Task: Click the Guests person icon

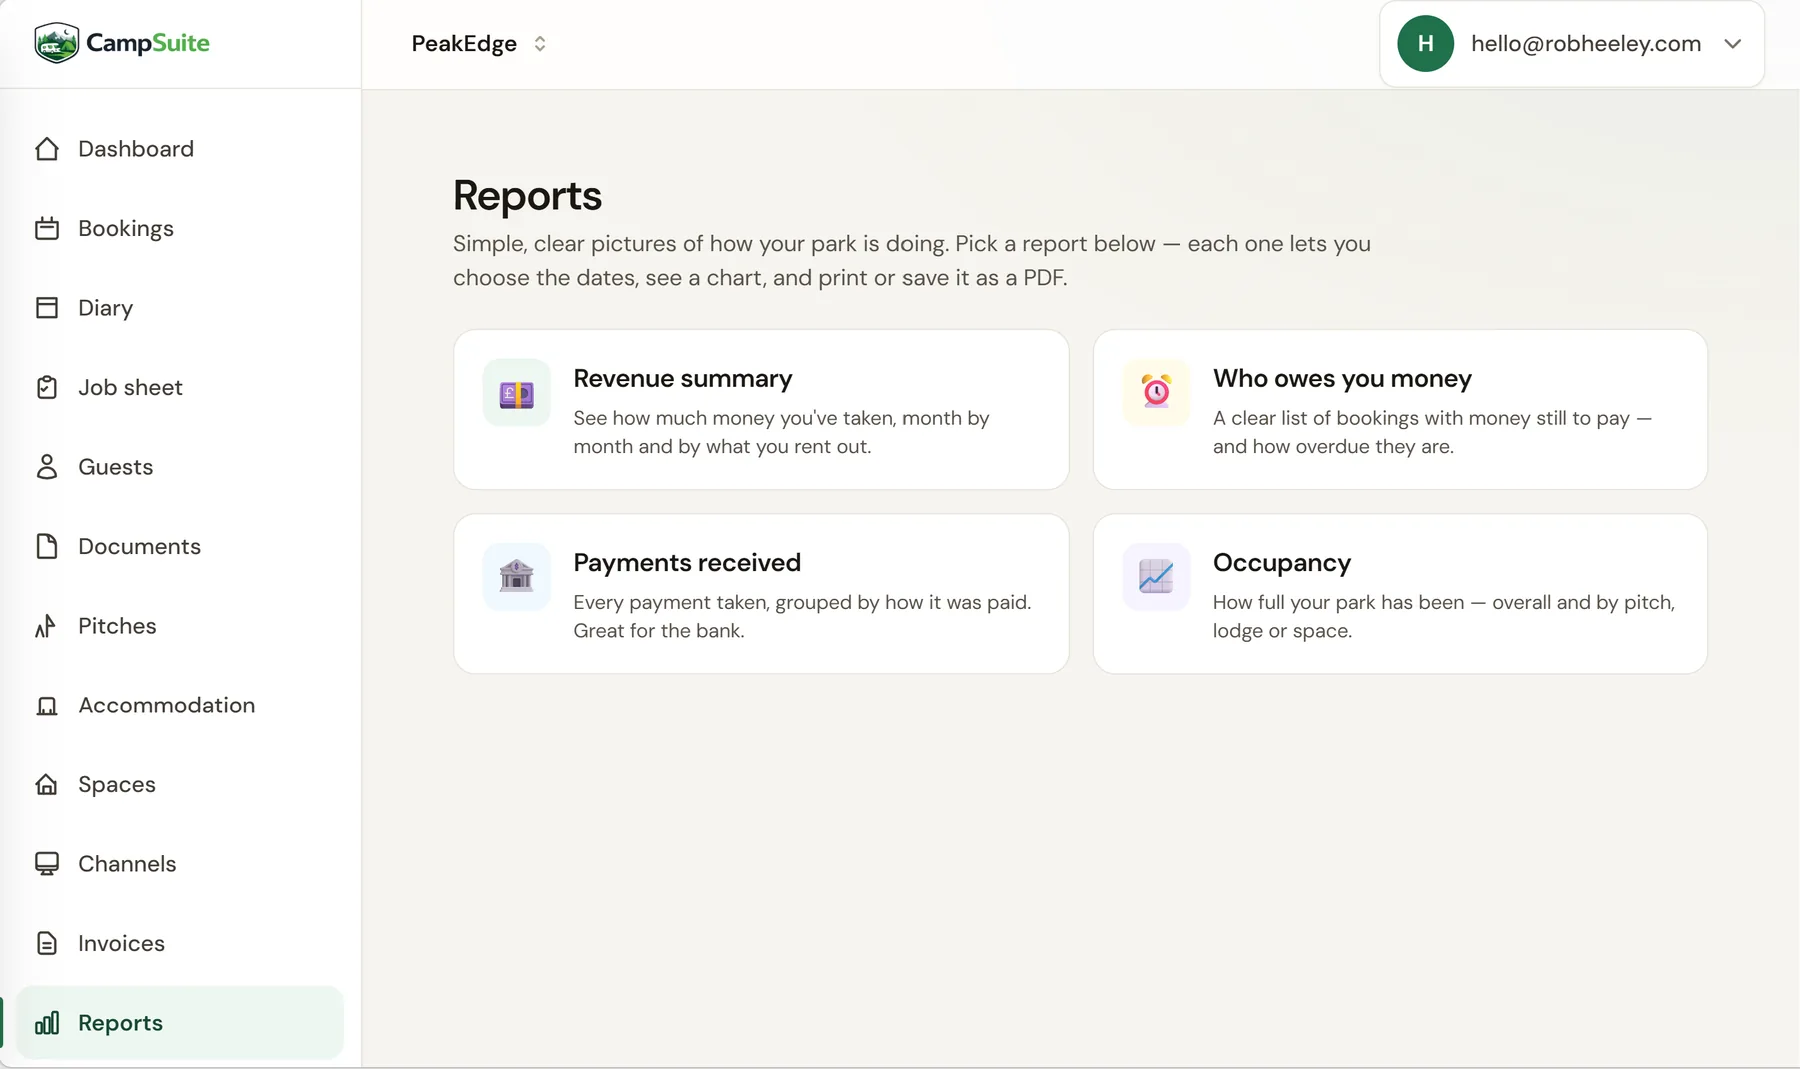Action: tap(47, 467)
